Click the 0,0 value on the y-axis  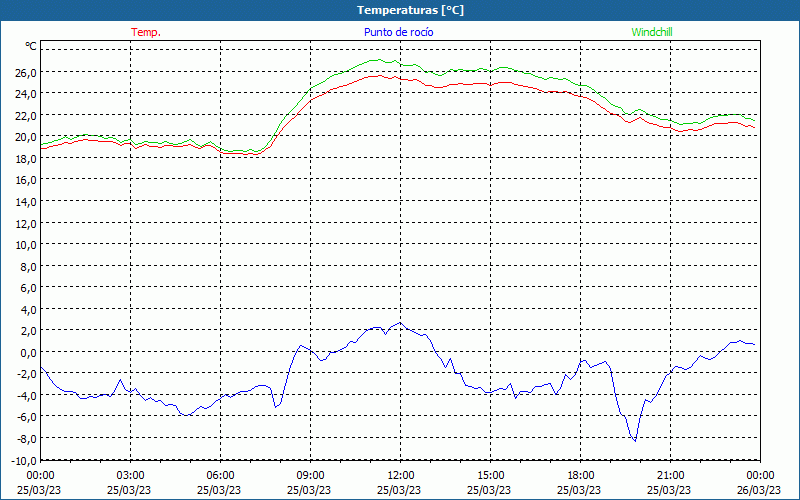tap(29, 353)
